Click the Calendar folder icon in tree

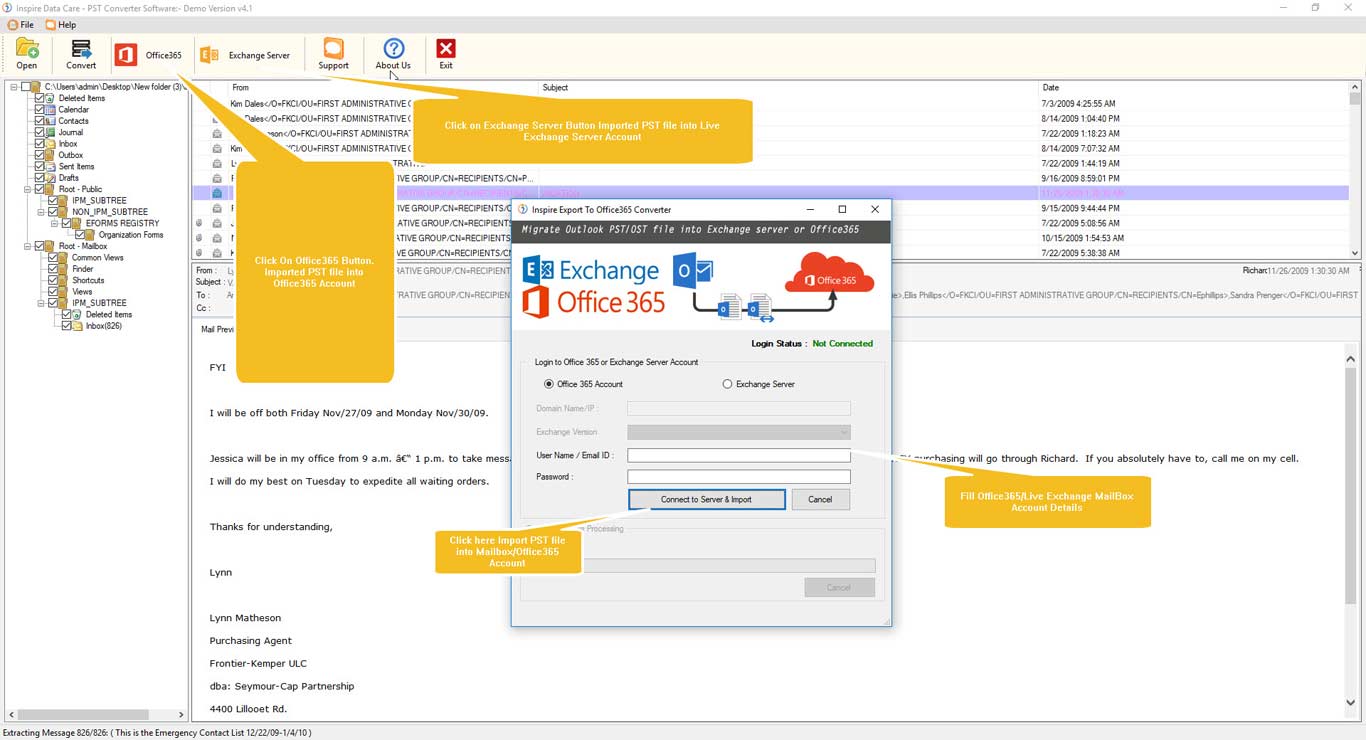[x=51, y=110]
